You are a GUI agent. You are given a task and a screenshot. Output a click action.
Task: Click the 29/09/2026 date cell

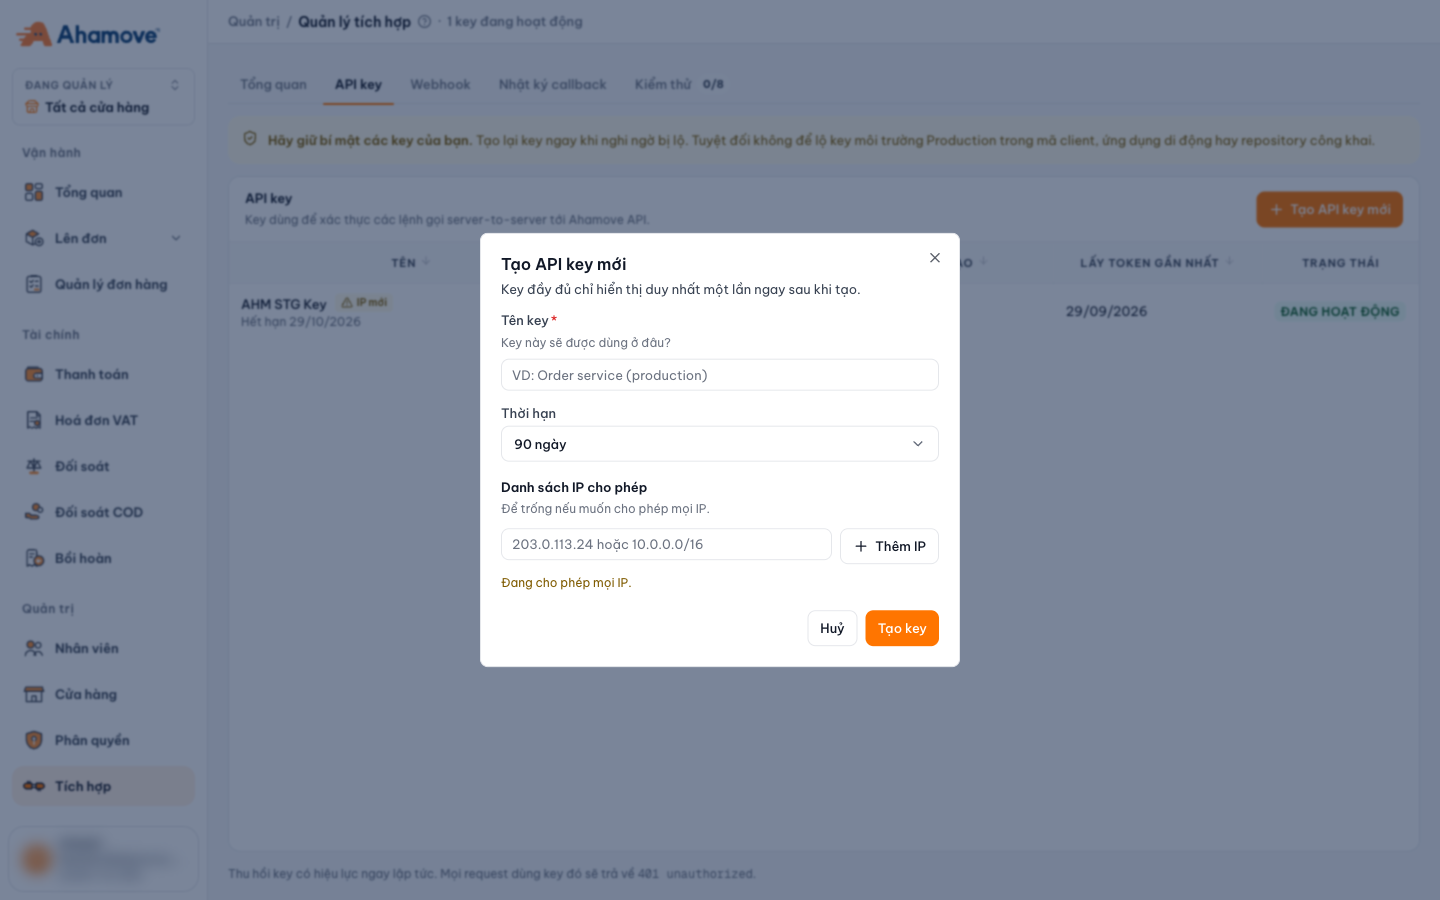click(1106, 311)
